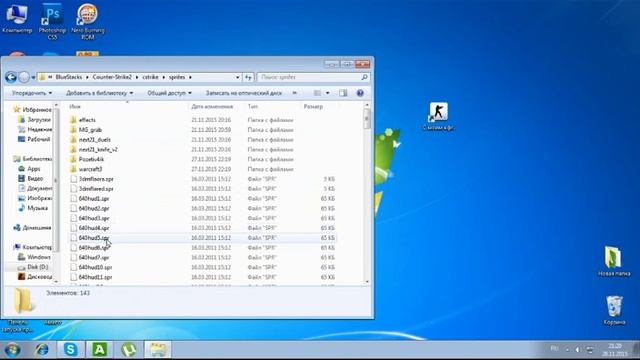Click file list scroll down arrow
The width and height of the screenshot is (640, 360).
(367, 282)
